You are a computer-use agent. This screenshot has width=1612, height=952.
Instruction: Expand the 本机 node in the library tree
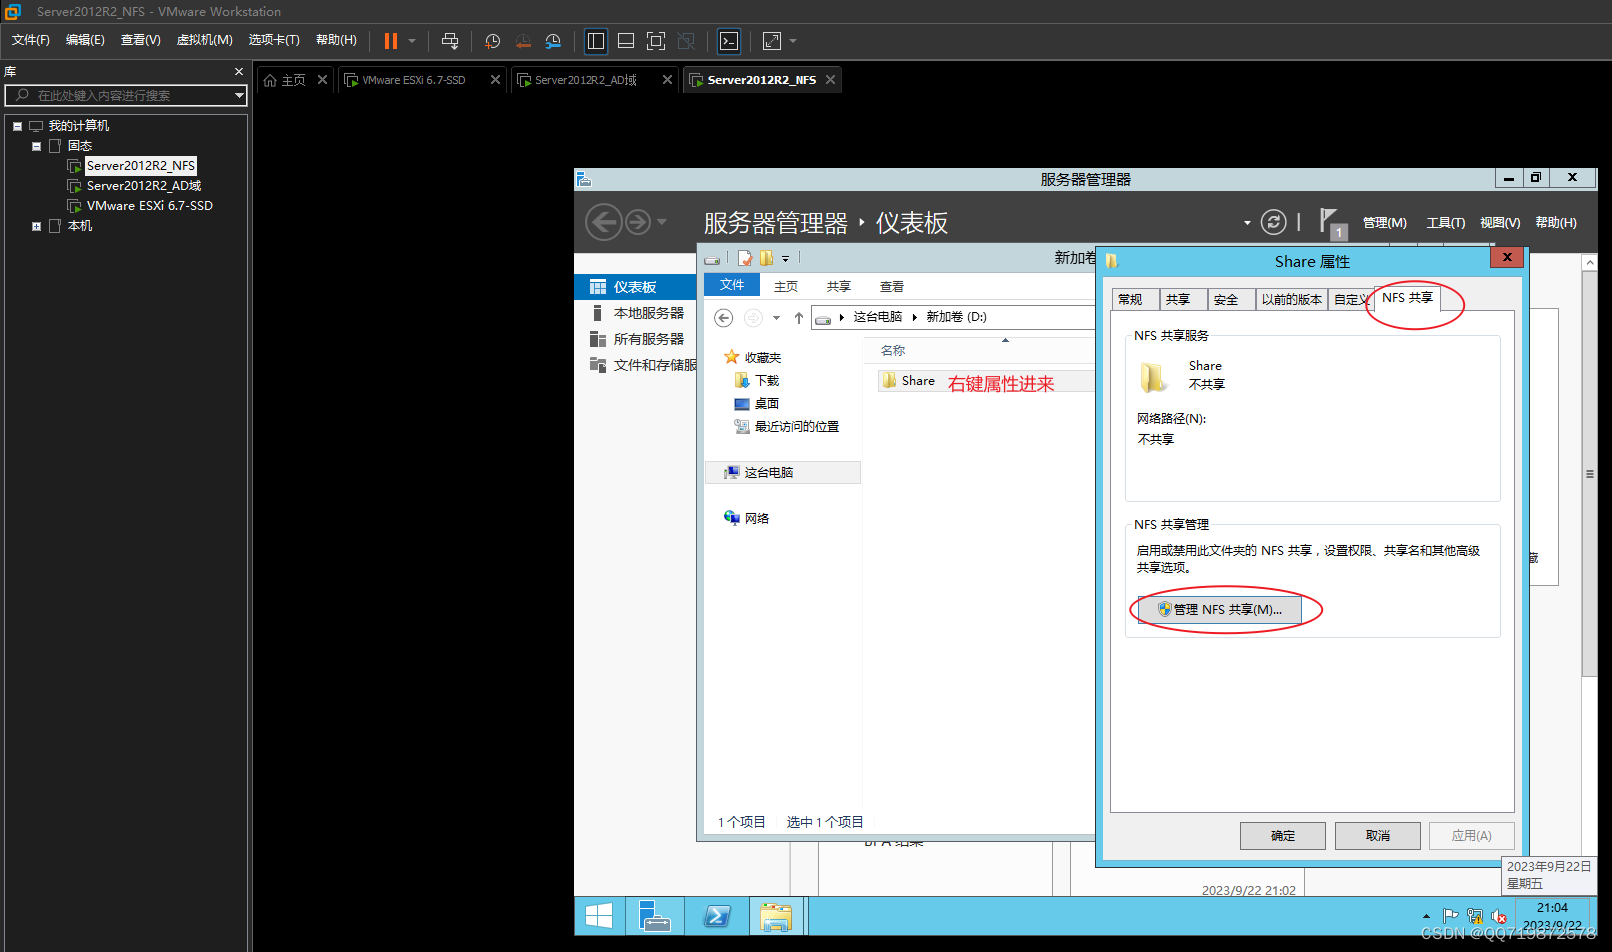pos(36,225)
